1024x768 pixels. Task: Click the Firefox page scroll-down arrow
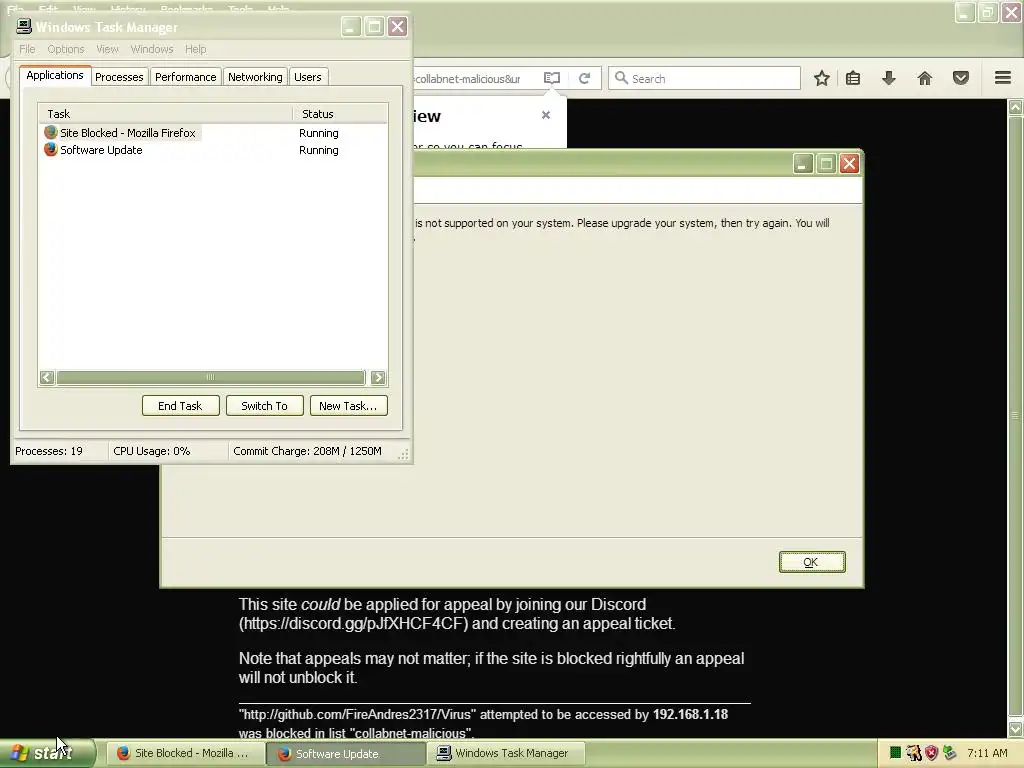(x=1015, y=728)
